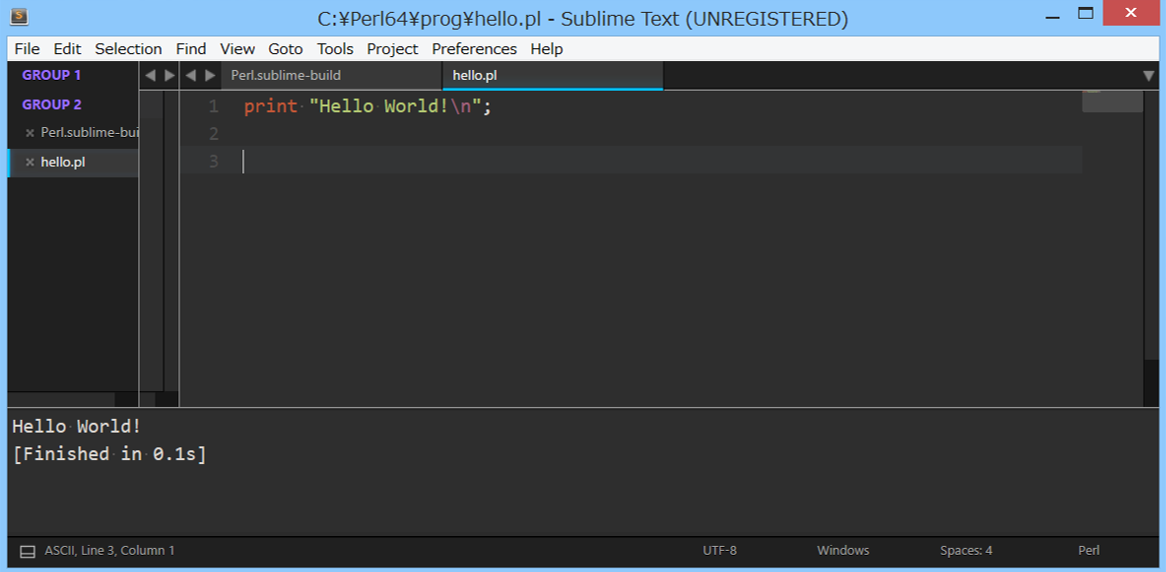Screen dimensions: 1166x572
Task: Click the GROUP 1 sidebar heading
Action: coord(51,75)
